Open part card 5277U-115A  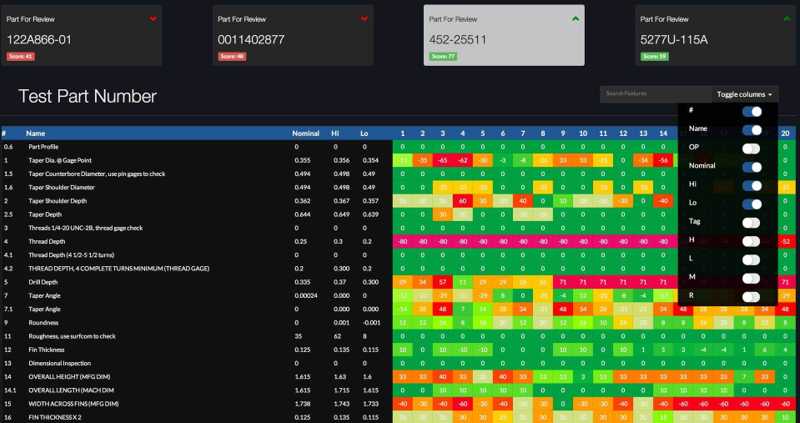click(x=715, y=36)
